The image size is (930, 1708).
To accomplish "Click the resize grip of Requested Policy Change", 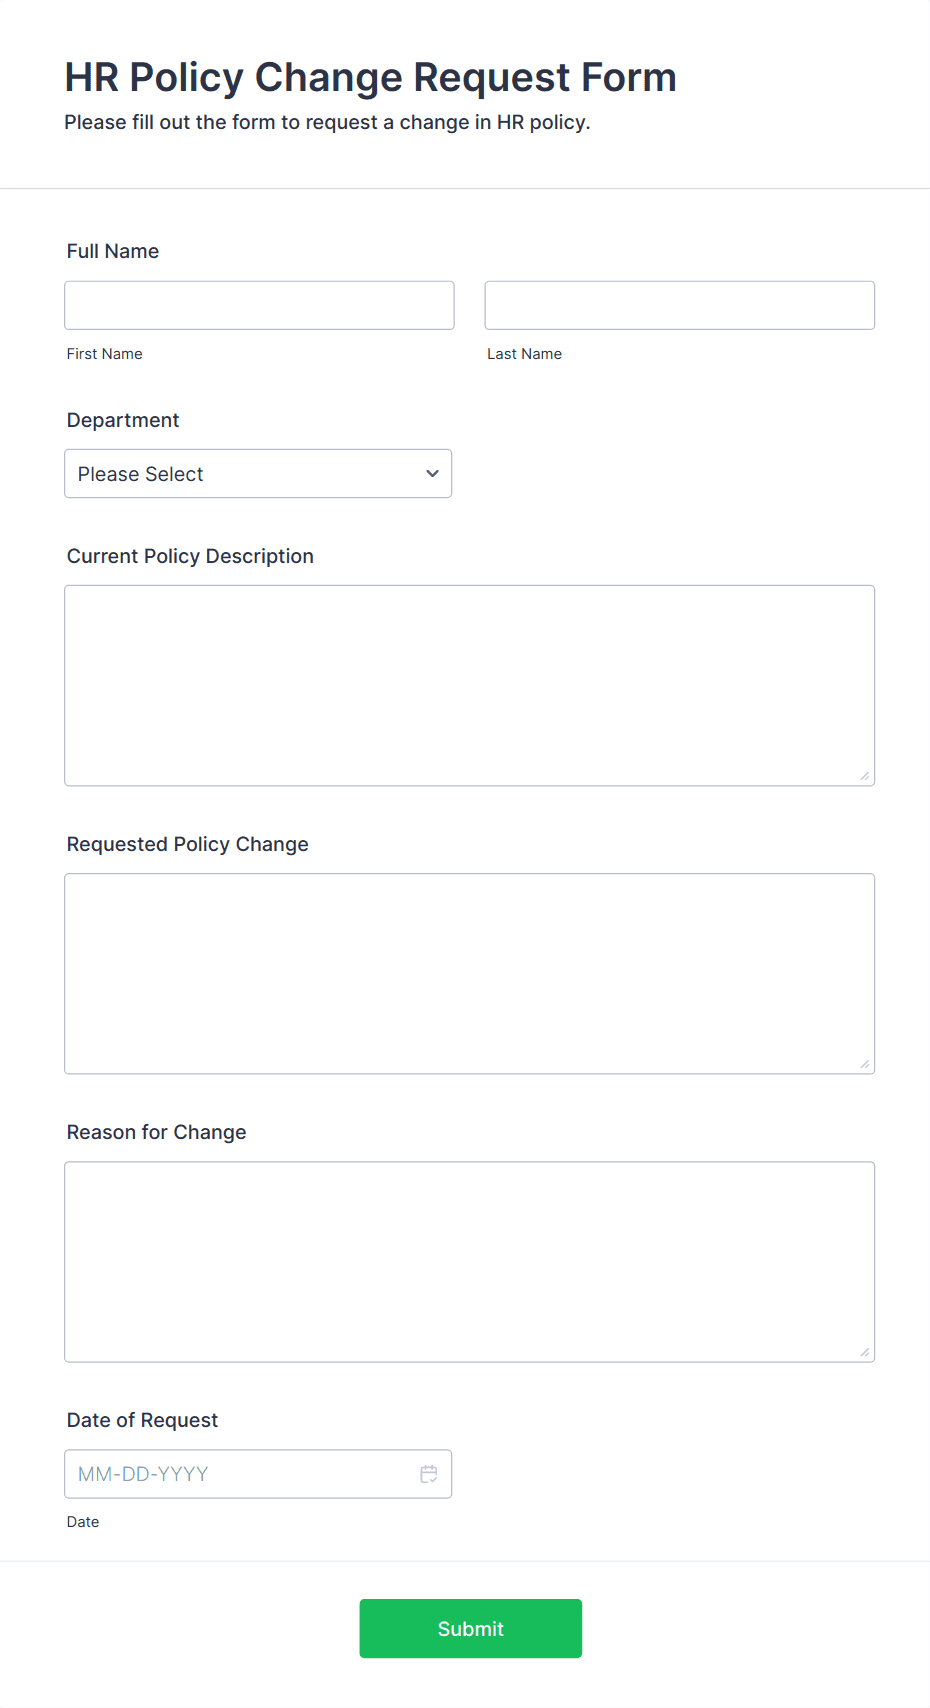I will click(x=864, y=1062).
